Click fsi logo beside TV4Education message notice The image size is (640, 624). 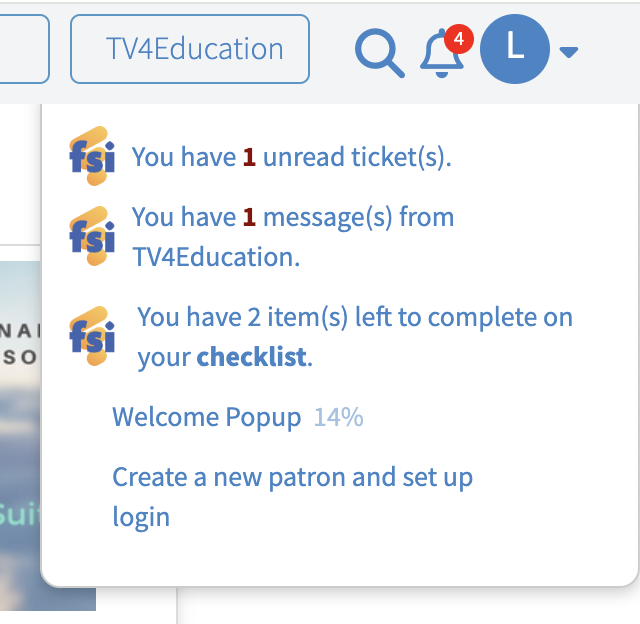pos(92,236)
